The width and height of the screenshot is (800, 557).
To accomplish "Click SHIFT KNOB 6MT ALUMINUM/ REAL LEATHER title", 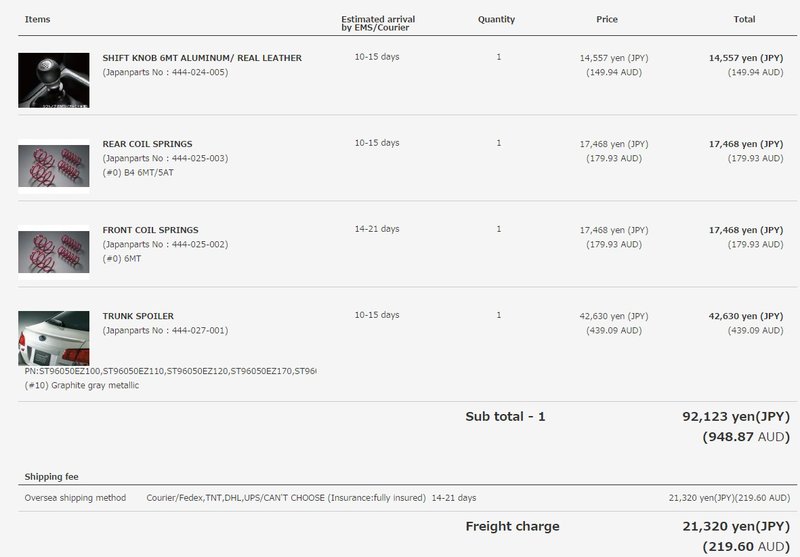I will [x=202, y=58].
